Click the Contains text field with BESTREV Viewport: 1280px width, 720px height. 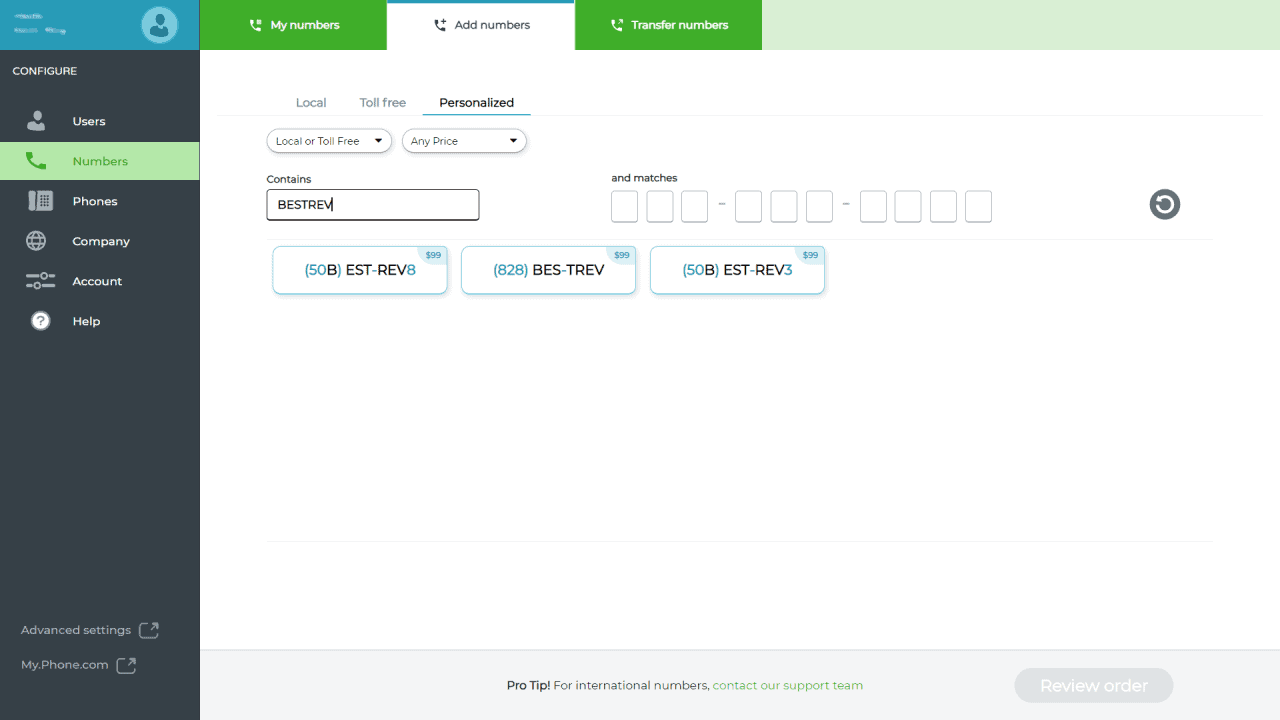372,205
